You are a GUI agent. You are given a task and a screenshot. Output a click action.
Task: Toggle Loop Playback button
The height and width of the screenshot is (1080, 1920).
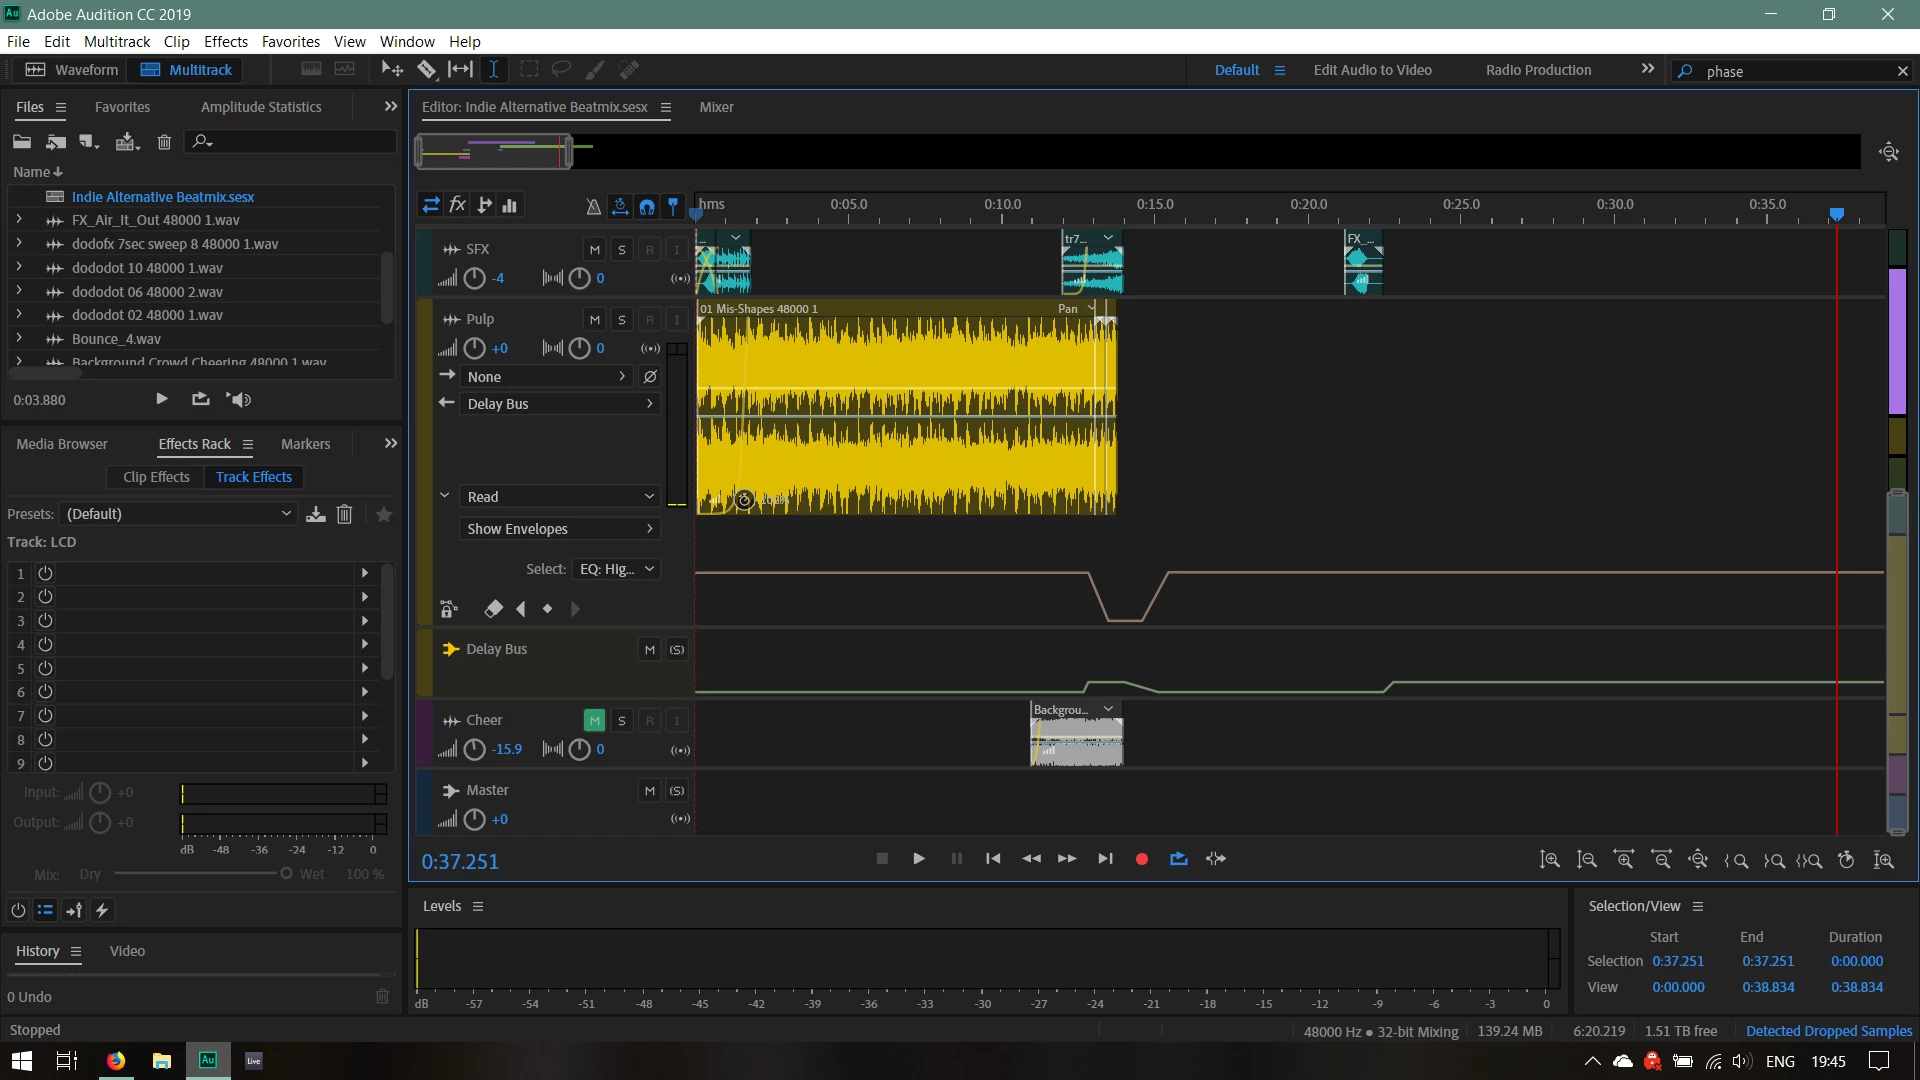1178,859
